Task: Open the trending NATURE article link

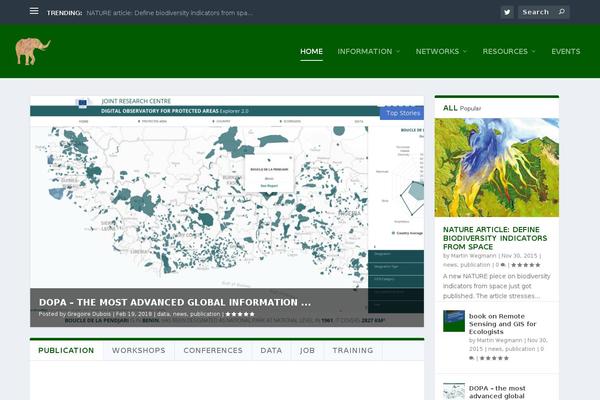Action: (170, 12)
